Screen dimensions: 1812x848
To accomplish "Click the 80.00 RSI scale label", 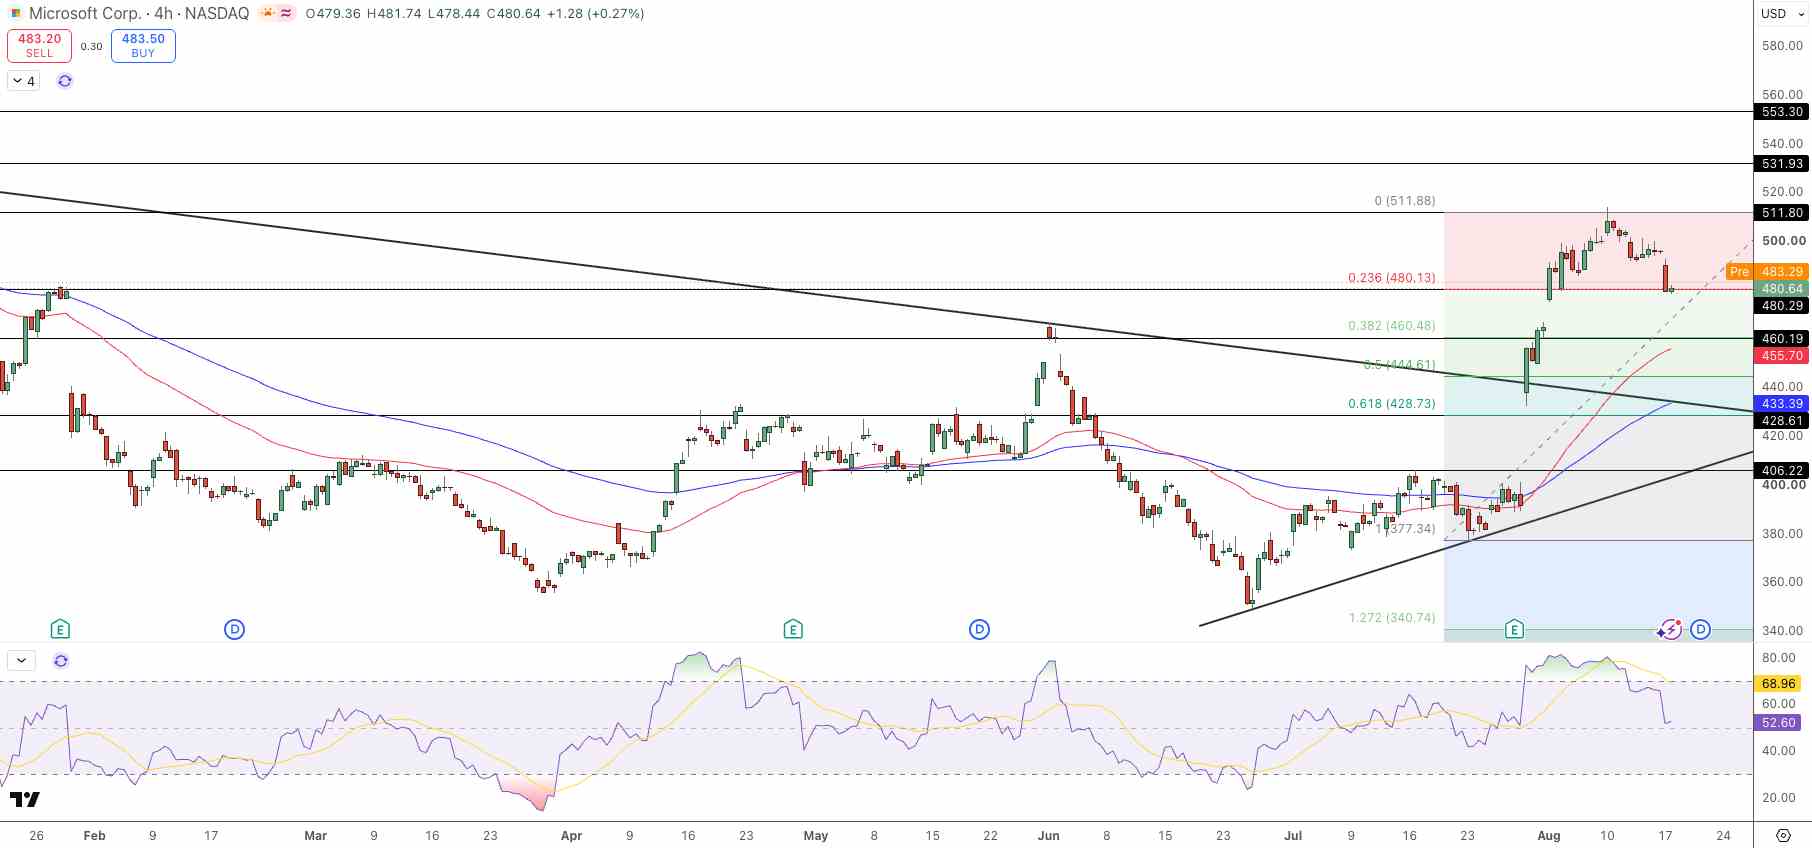I will (1778, 658).
